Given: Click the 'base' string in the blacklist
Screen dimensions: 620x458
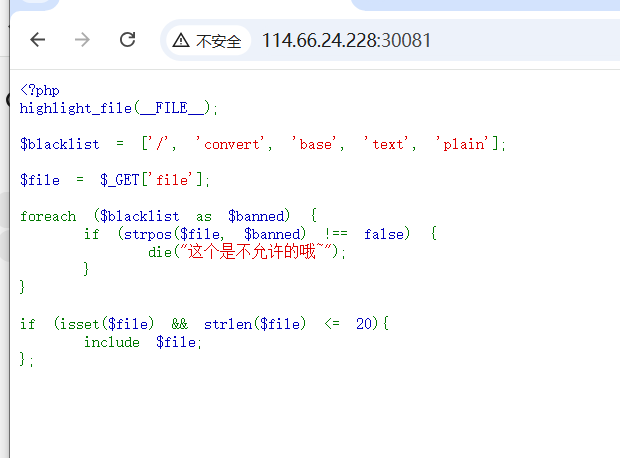Looking at the screenshot, I should [317, 144].
